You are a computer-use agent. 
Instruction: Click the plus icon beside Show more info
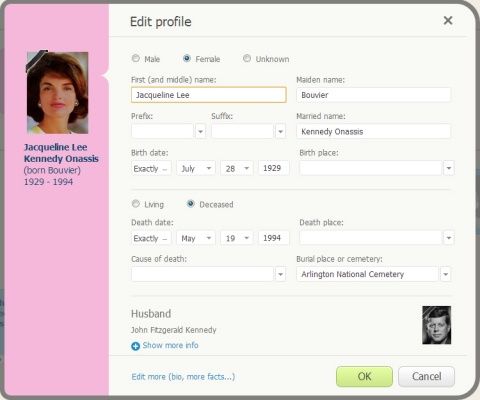click(x=135, y=346)
